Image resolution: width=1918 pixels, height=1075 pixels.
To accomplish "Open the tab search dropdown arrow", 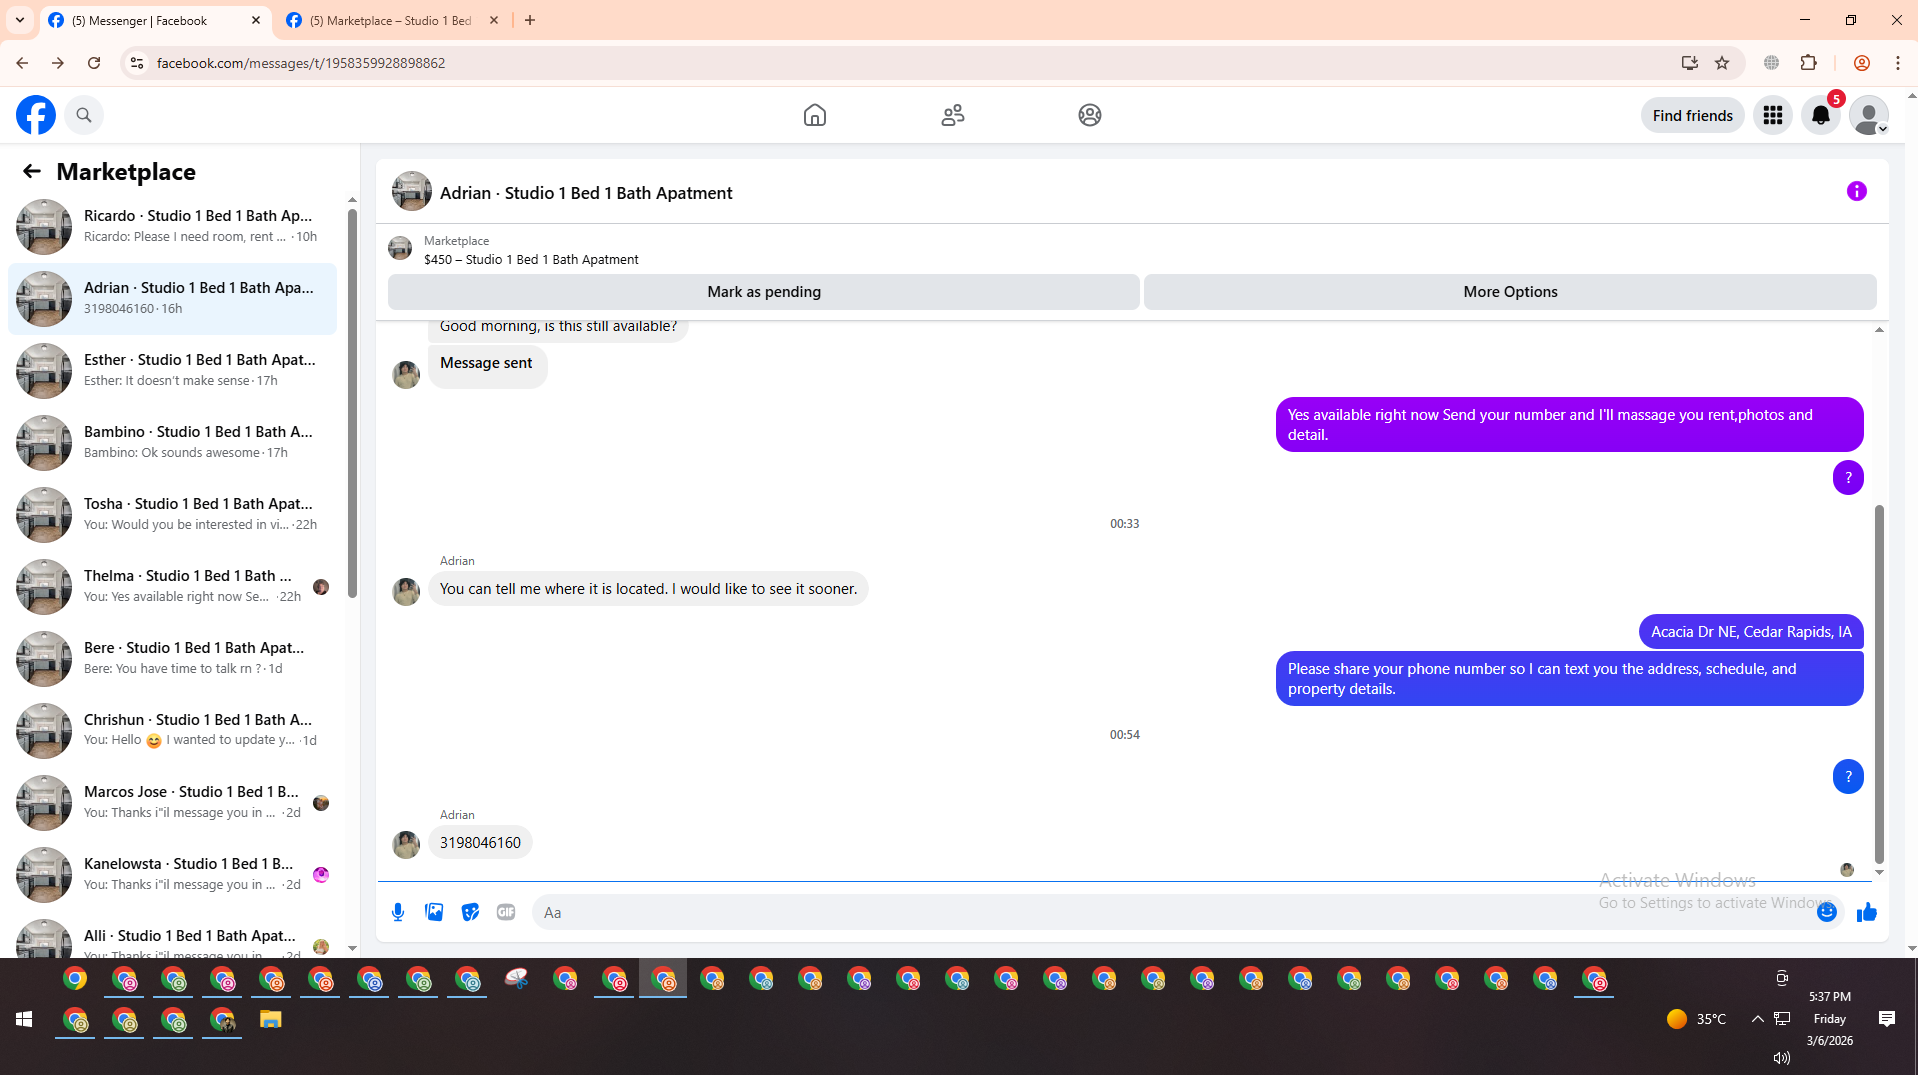I will [20, 20].
